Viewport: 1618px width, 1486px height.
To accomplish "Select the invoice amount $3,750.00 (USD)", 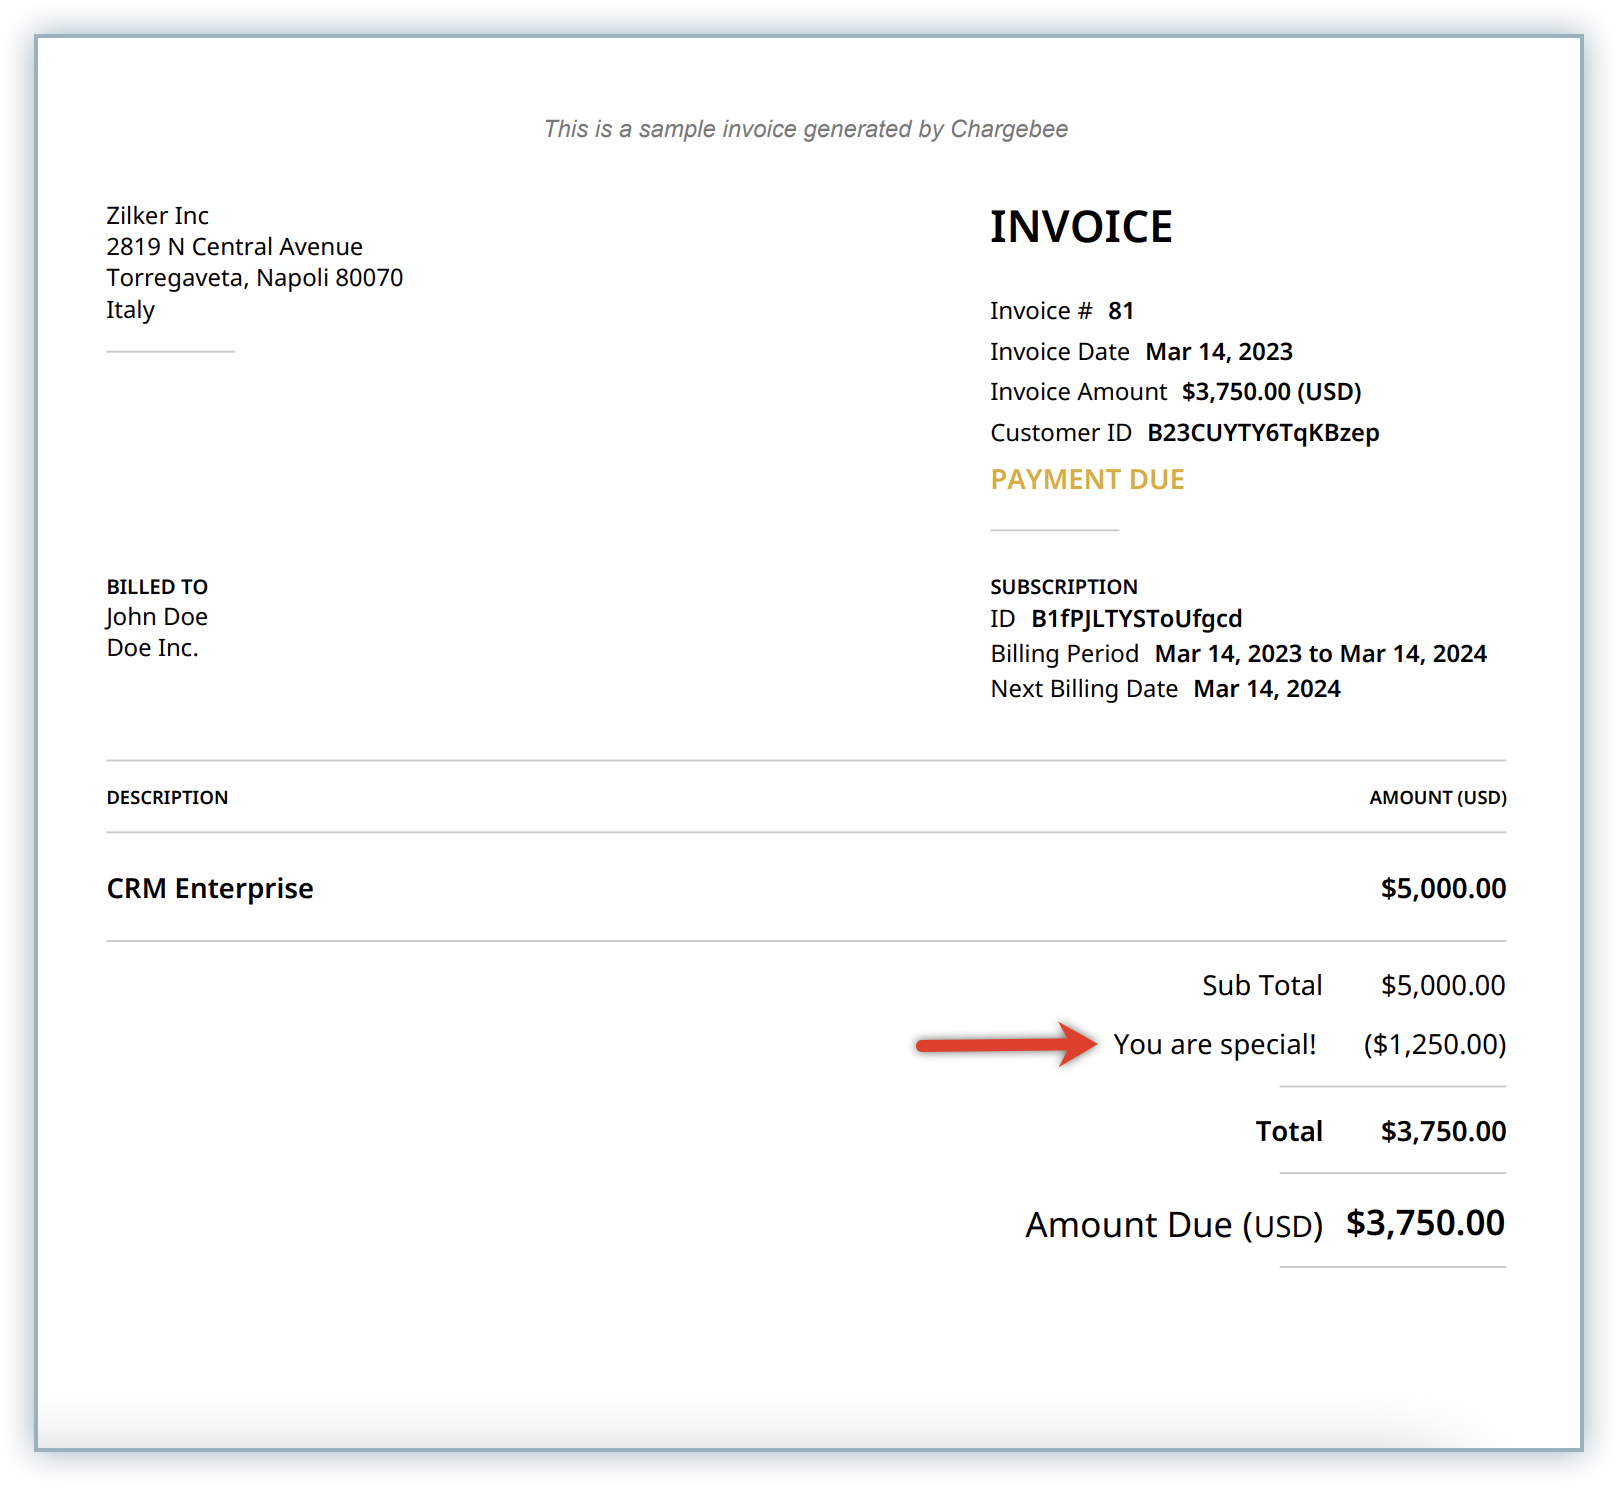I will (1270, 392).
